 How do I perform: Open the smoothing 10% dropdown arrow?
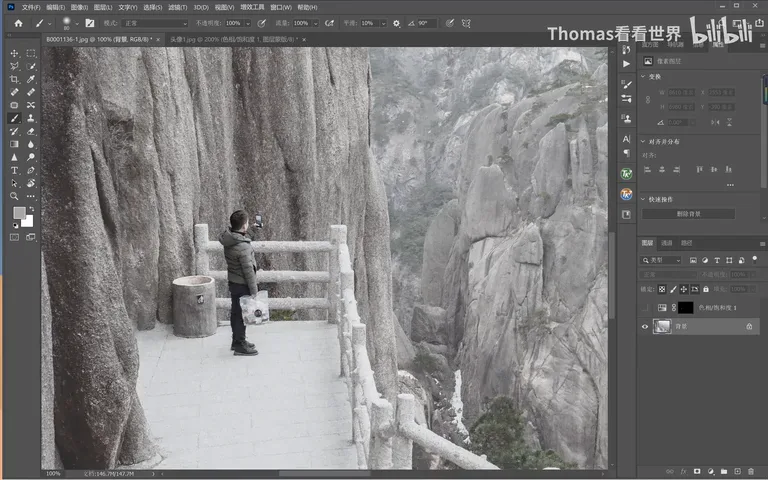(383, 24)
